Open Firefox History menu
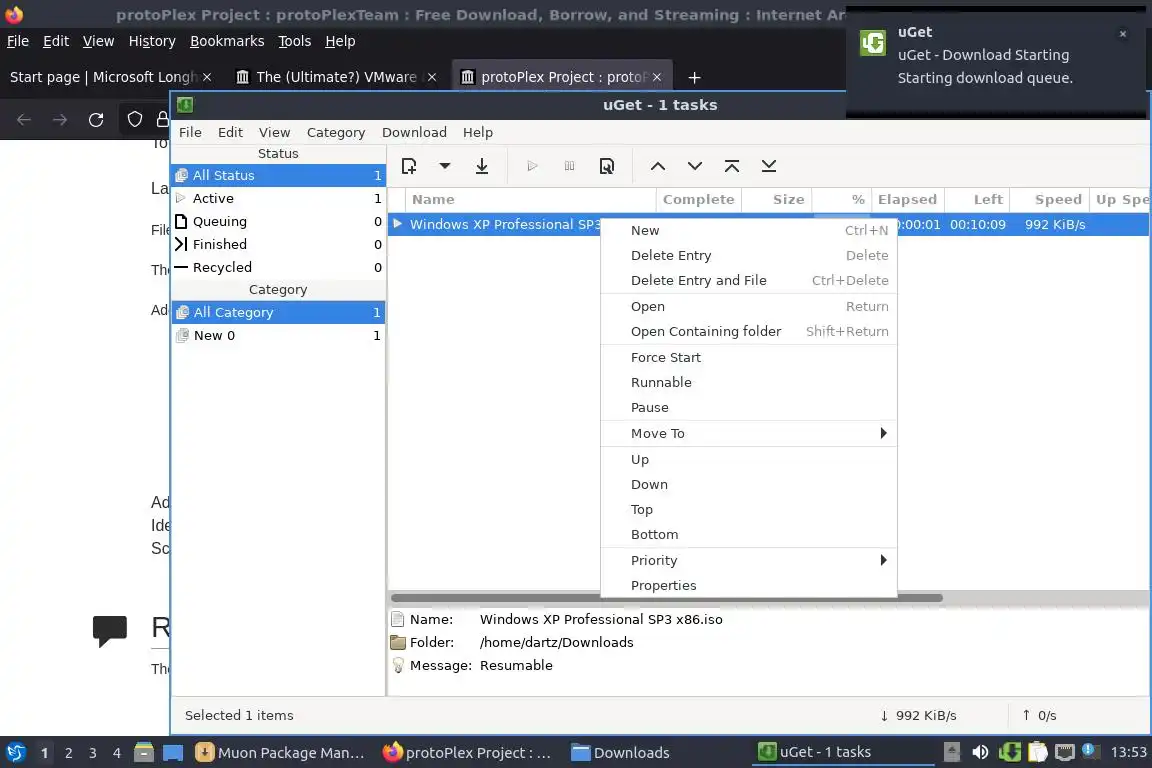The image size is (1152, 768). point(152,41)
